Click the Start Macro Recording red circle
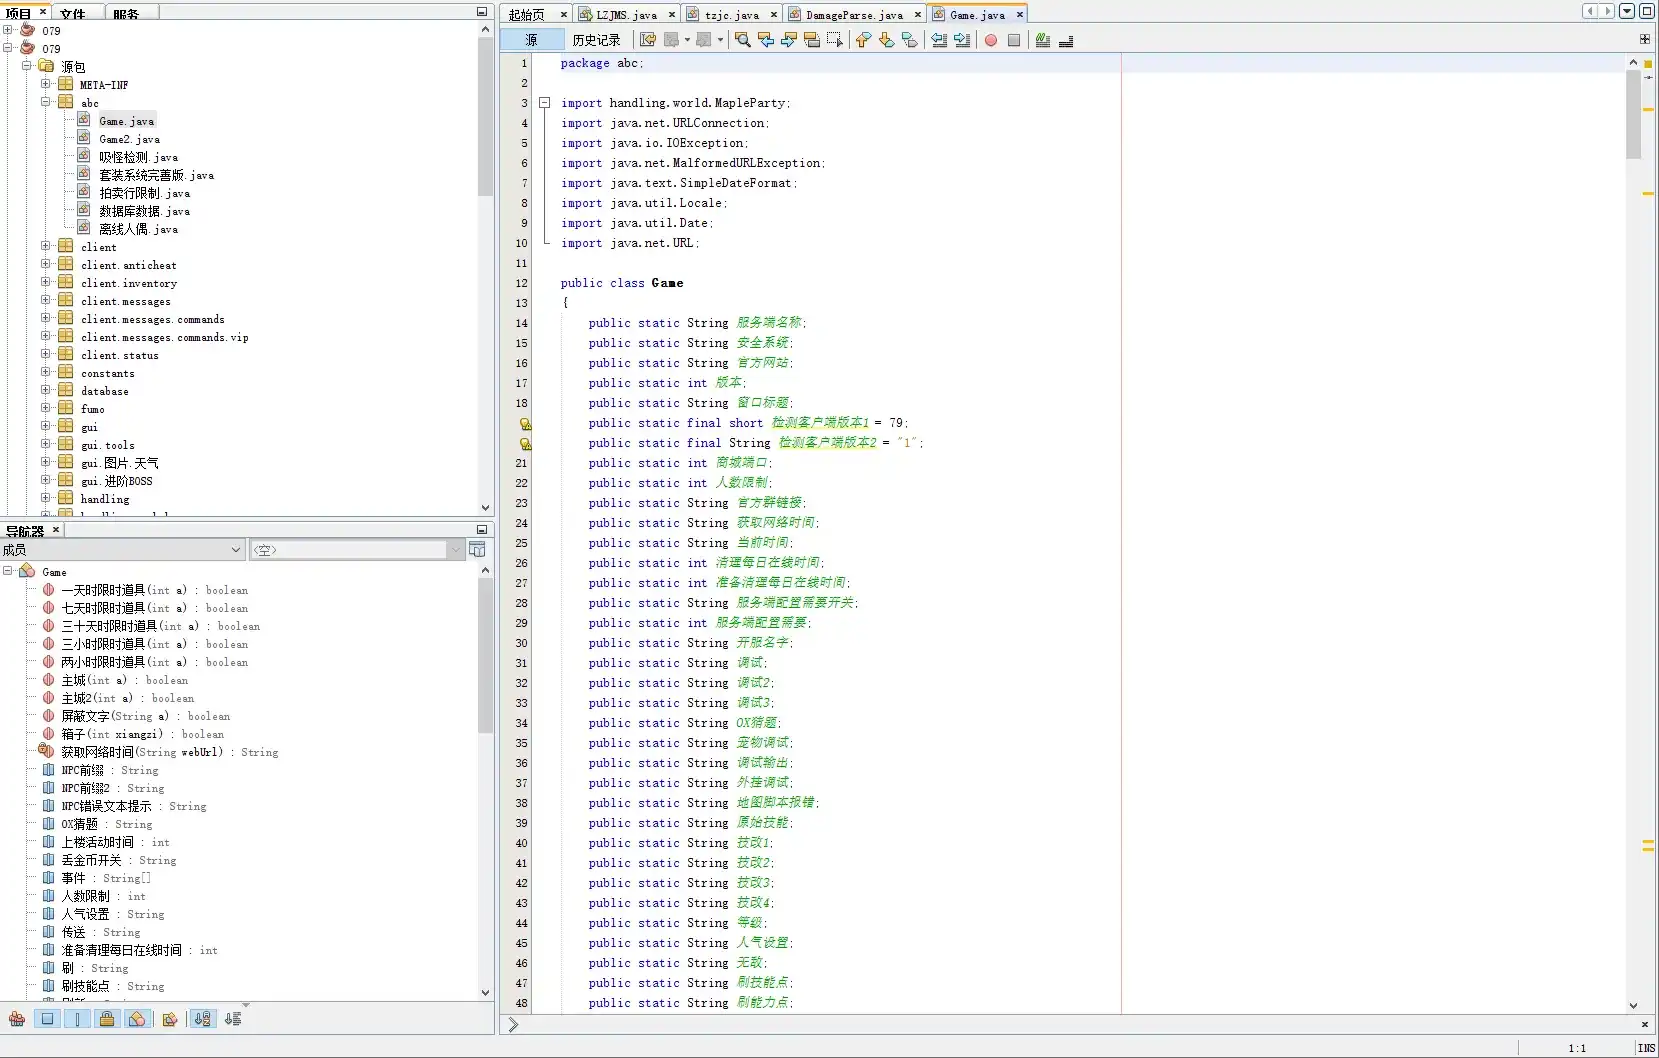The image size is (1659, 1058). 990,40
